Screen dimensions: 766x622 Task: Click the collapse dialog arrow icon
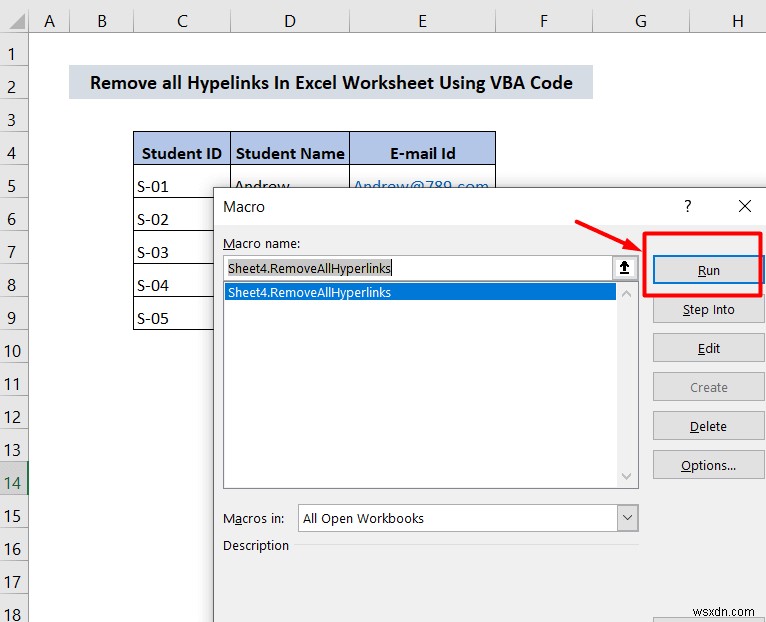pyautogui.click(x=624, y=268)
